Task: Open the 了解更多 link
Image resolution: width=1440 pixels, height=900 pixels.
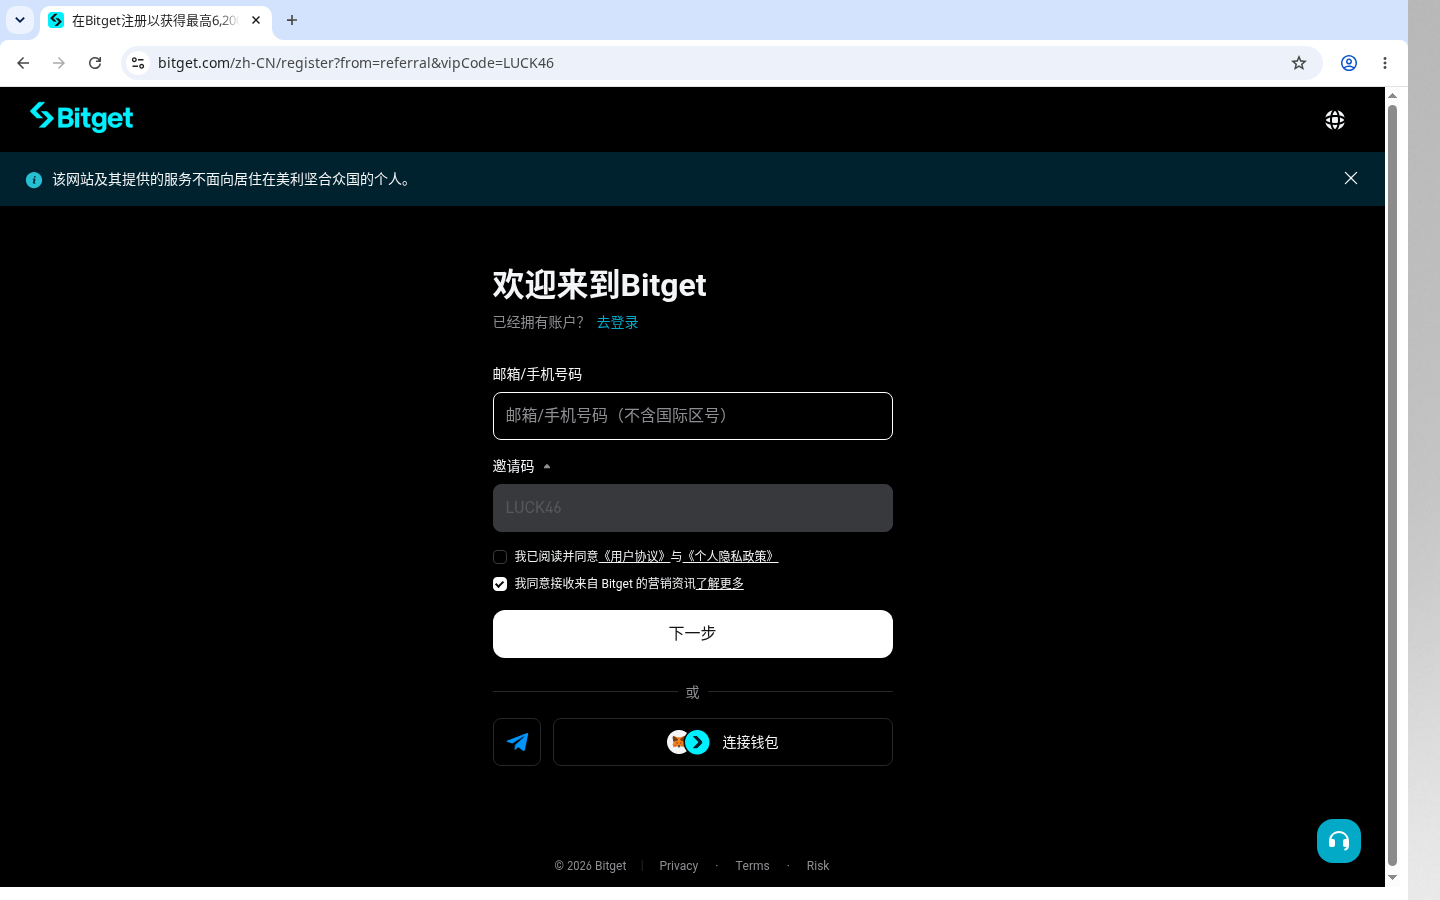Action: (720, 584)
